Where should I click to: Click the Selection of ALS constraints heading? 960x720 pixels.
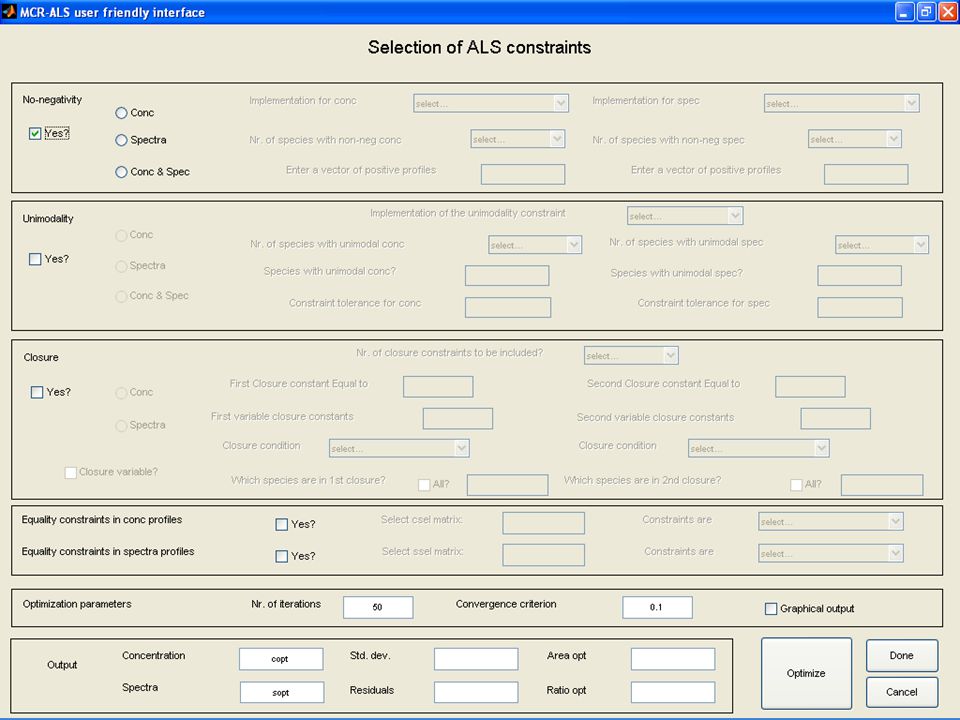[x=479, y=48]
